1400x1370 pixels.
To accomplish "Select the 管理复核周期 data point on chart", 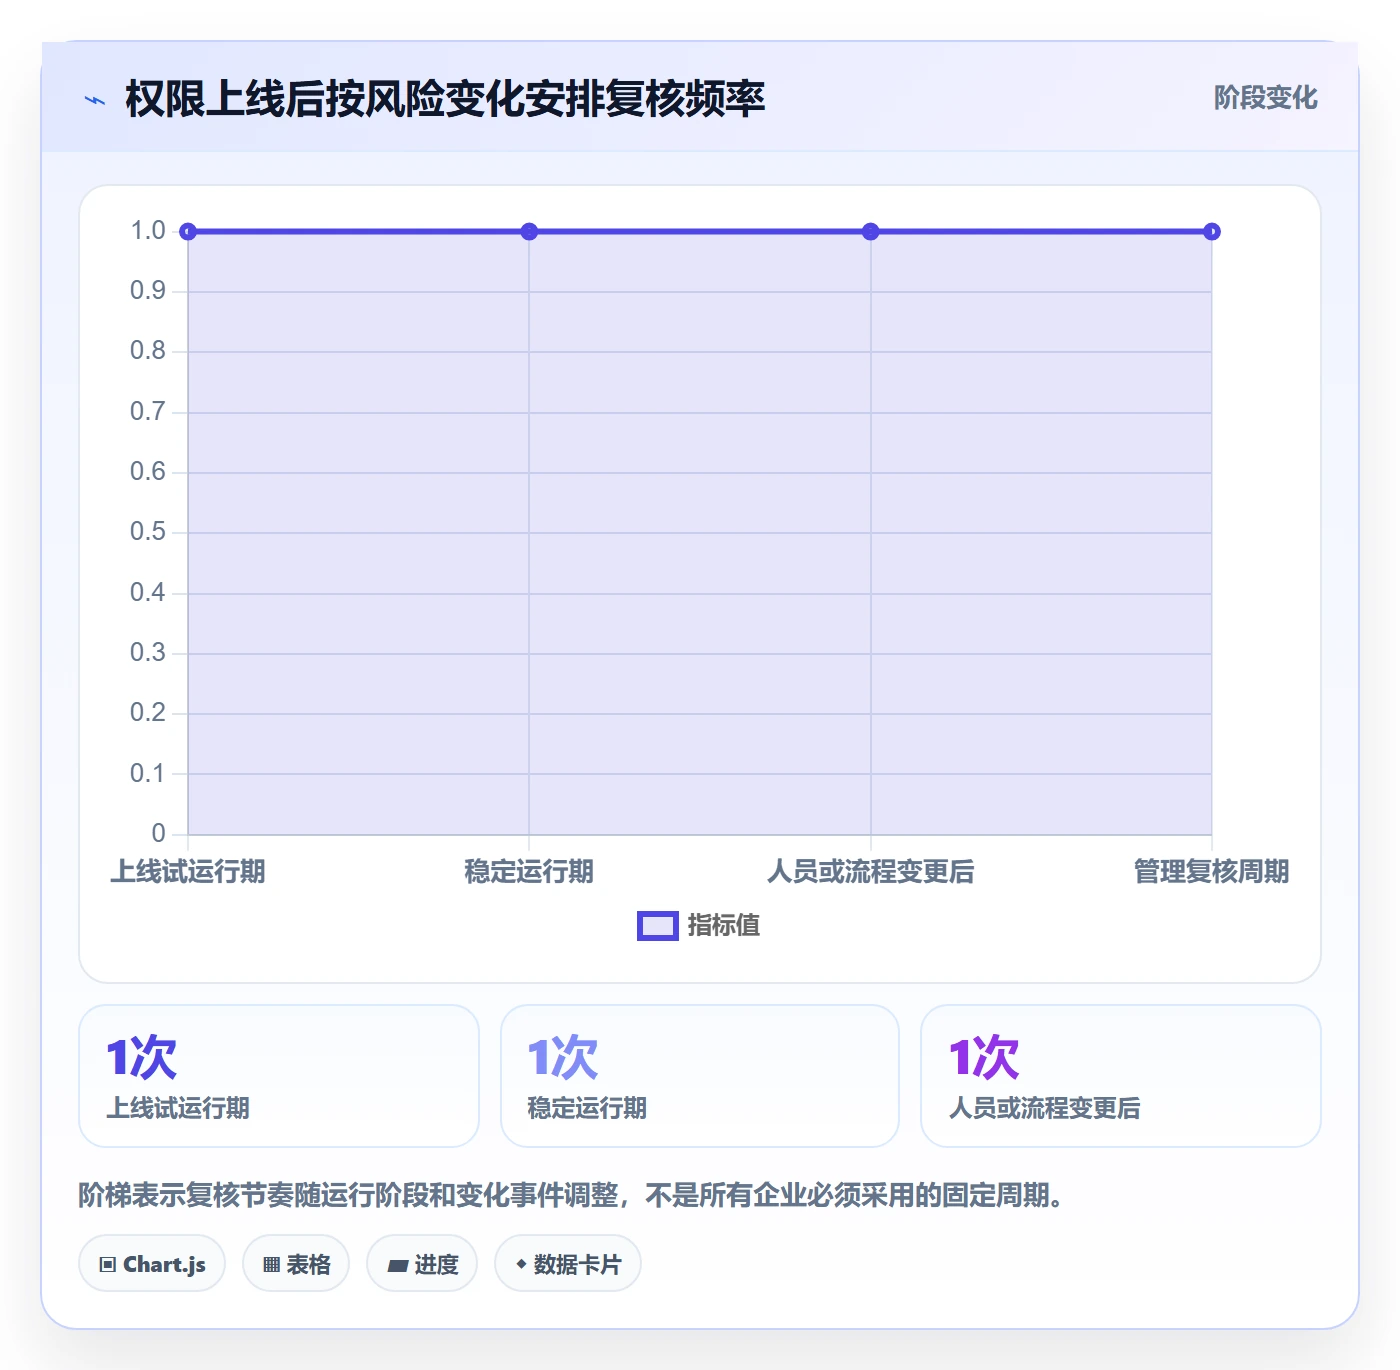I will (1212, 232).
